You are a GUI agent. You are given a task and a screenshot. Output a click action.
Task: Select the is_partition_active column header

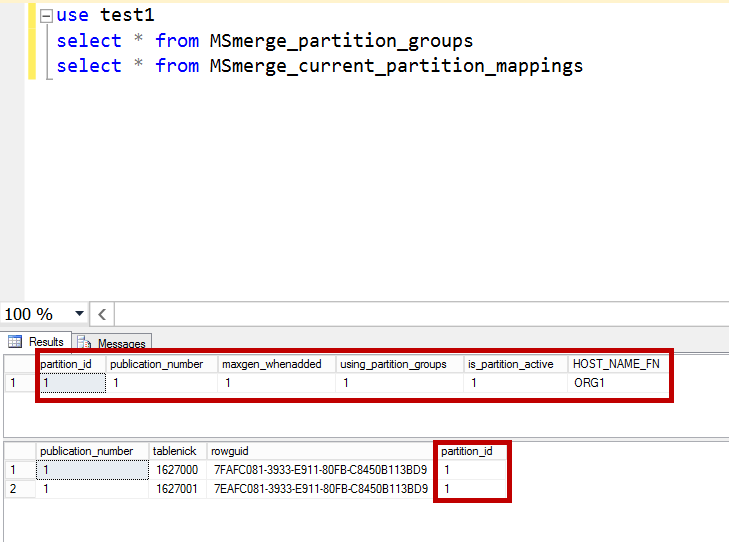click(511, 364)
